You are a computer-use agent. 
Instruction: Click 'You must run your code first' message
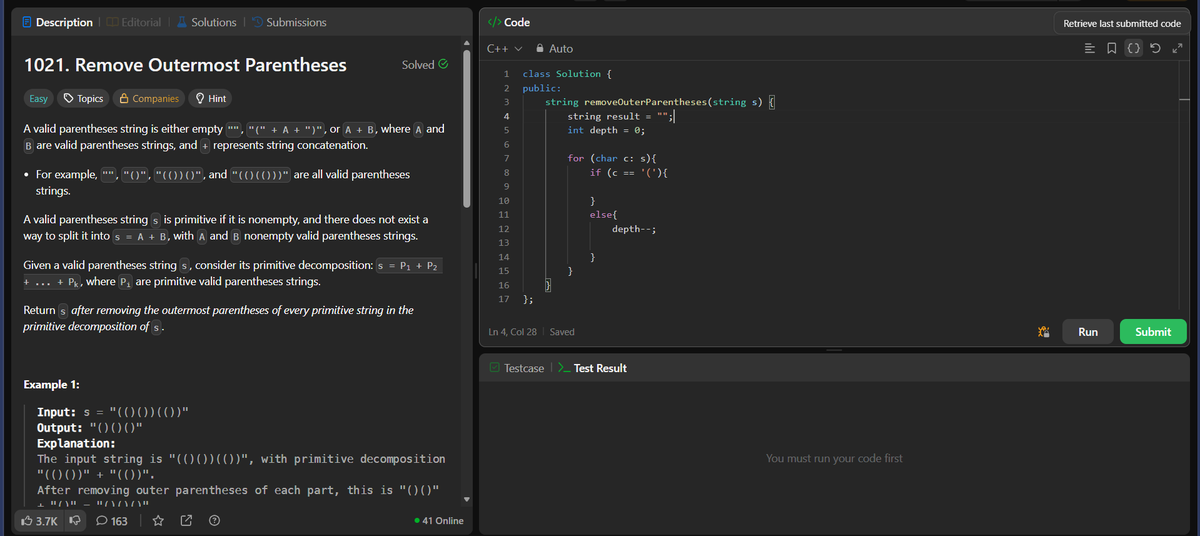click(834, 458)
